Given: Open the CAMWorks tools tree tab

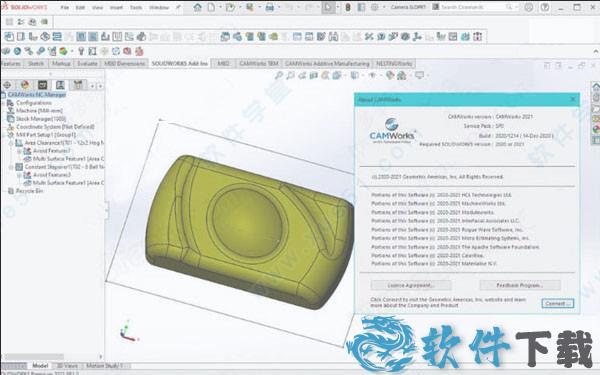Looking at the screenshot, I should [x=78, y=85].
